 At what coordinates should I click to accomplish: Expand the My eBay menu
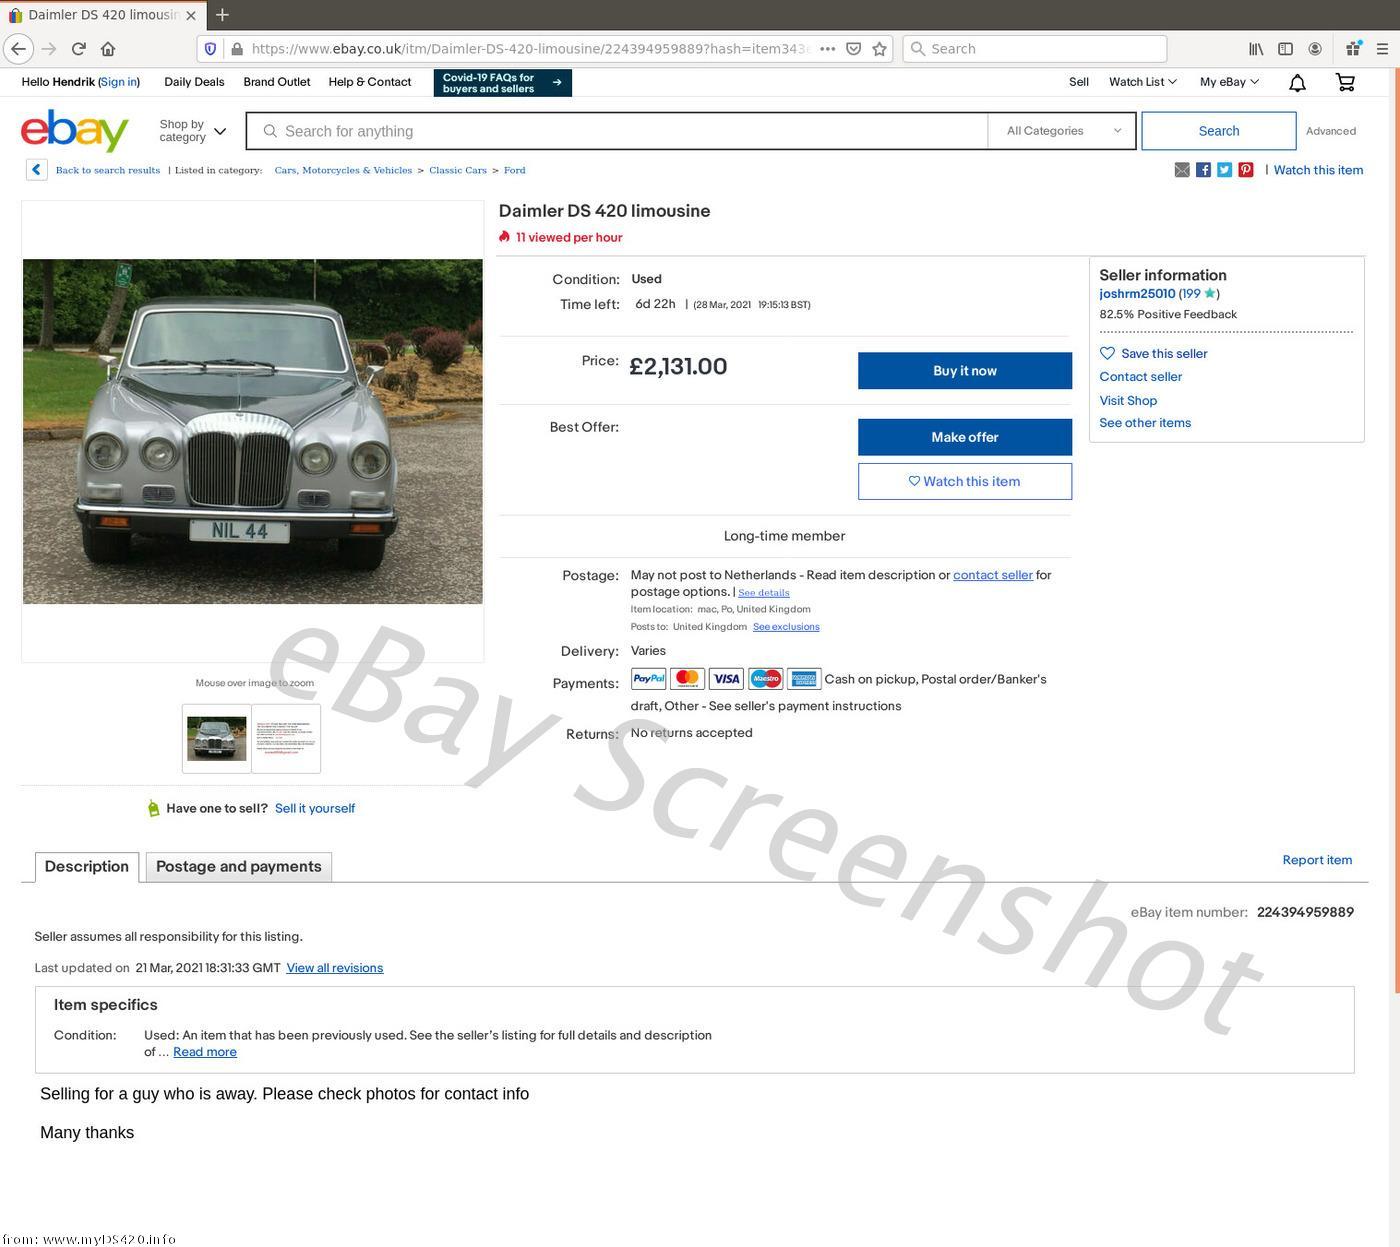coord(1229,82)
